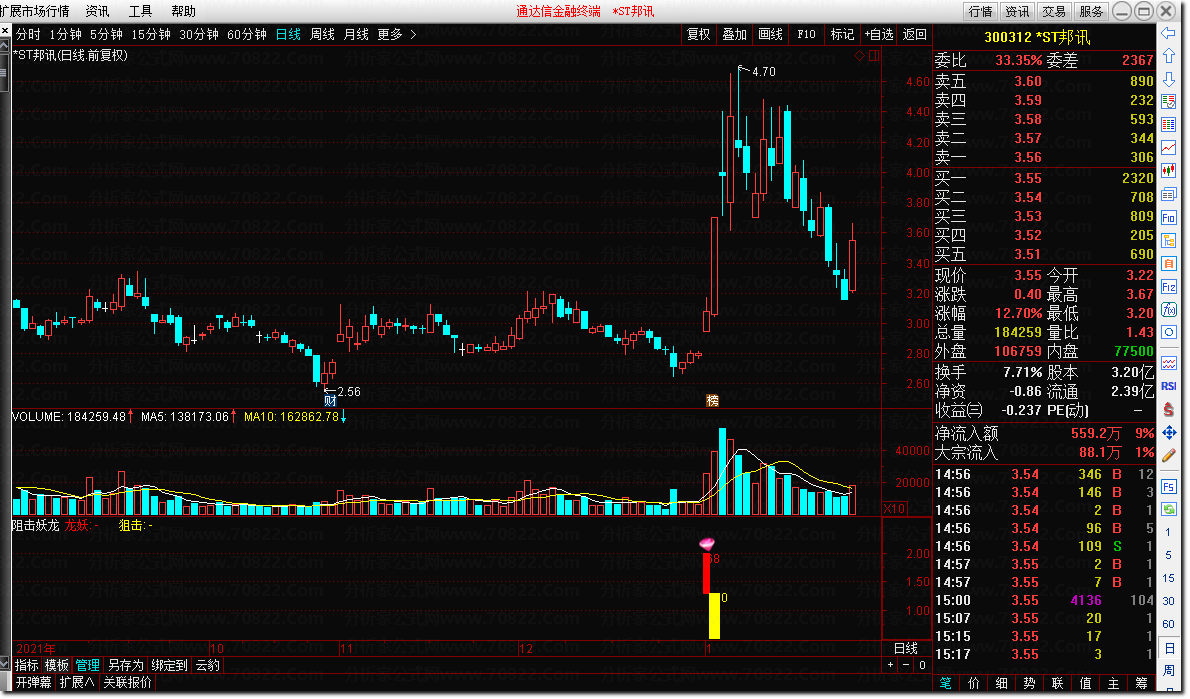The image size is (1190, 699).
Task: Click the up arrow icon for previous stock
Action: pyautogui.click(x=1169, y=56)
